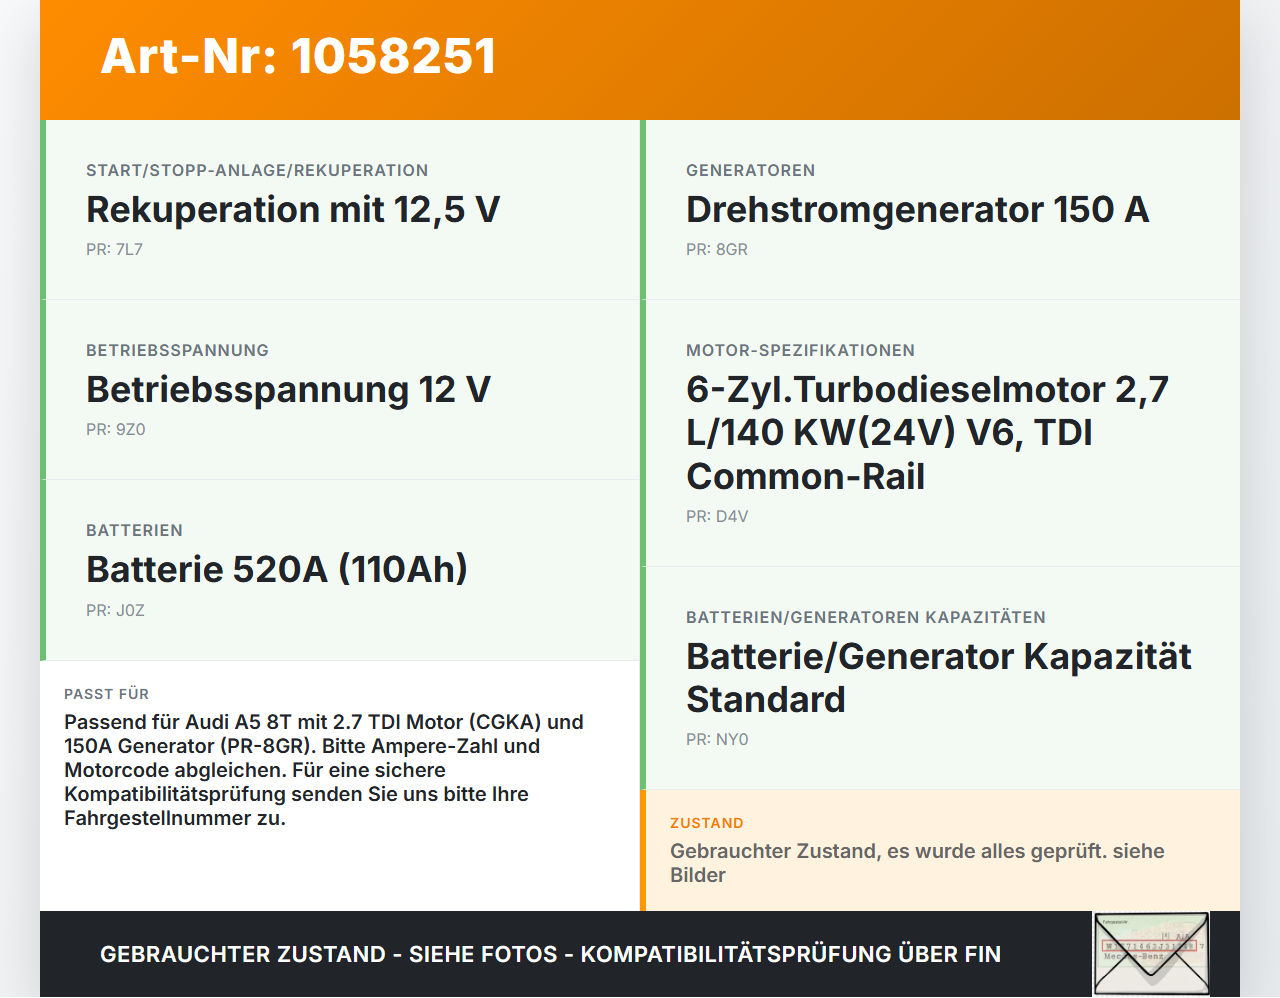Screen dimensions: 1280x998
Task: Click the Art-Nr: 1058251 header title
Action: tap(298, 56)
